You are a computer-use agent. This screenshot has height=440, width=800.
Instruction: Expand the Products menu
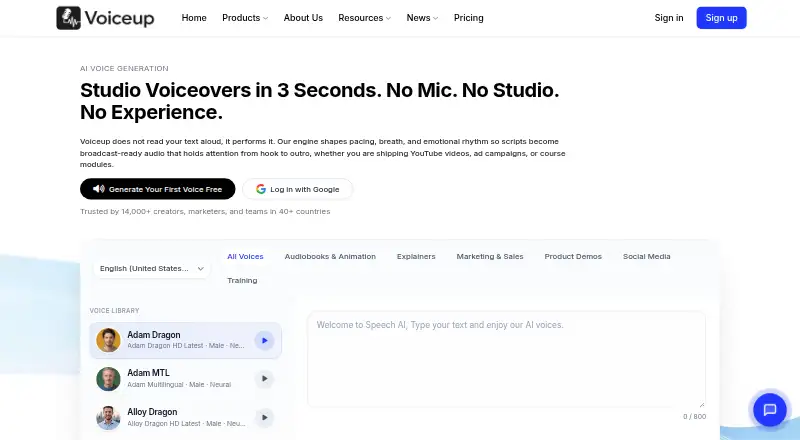click(x=245, y=18)
